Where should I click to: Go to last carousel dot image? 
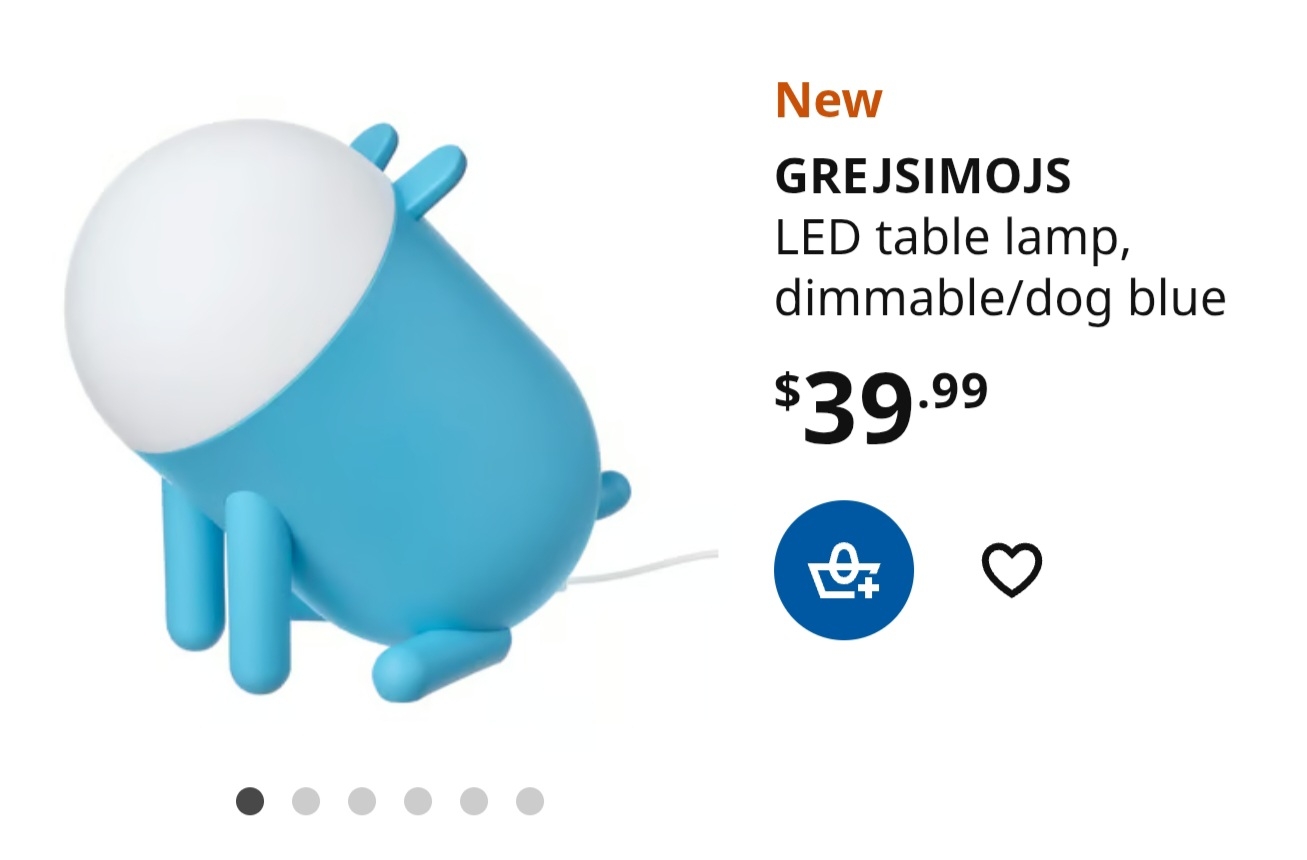pos(530,801)
